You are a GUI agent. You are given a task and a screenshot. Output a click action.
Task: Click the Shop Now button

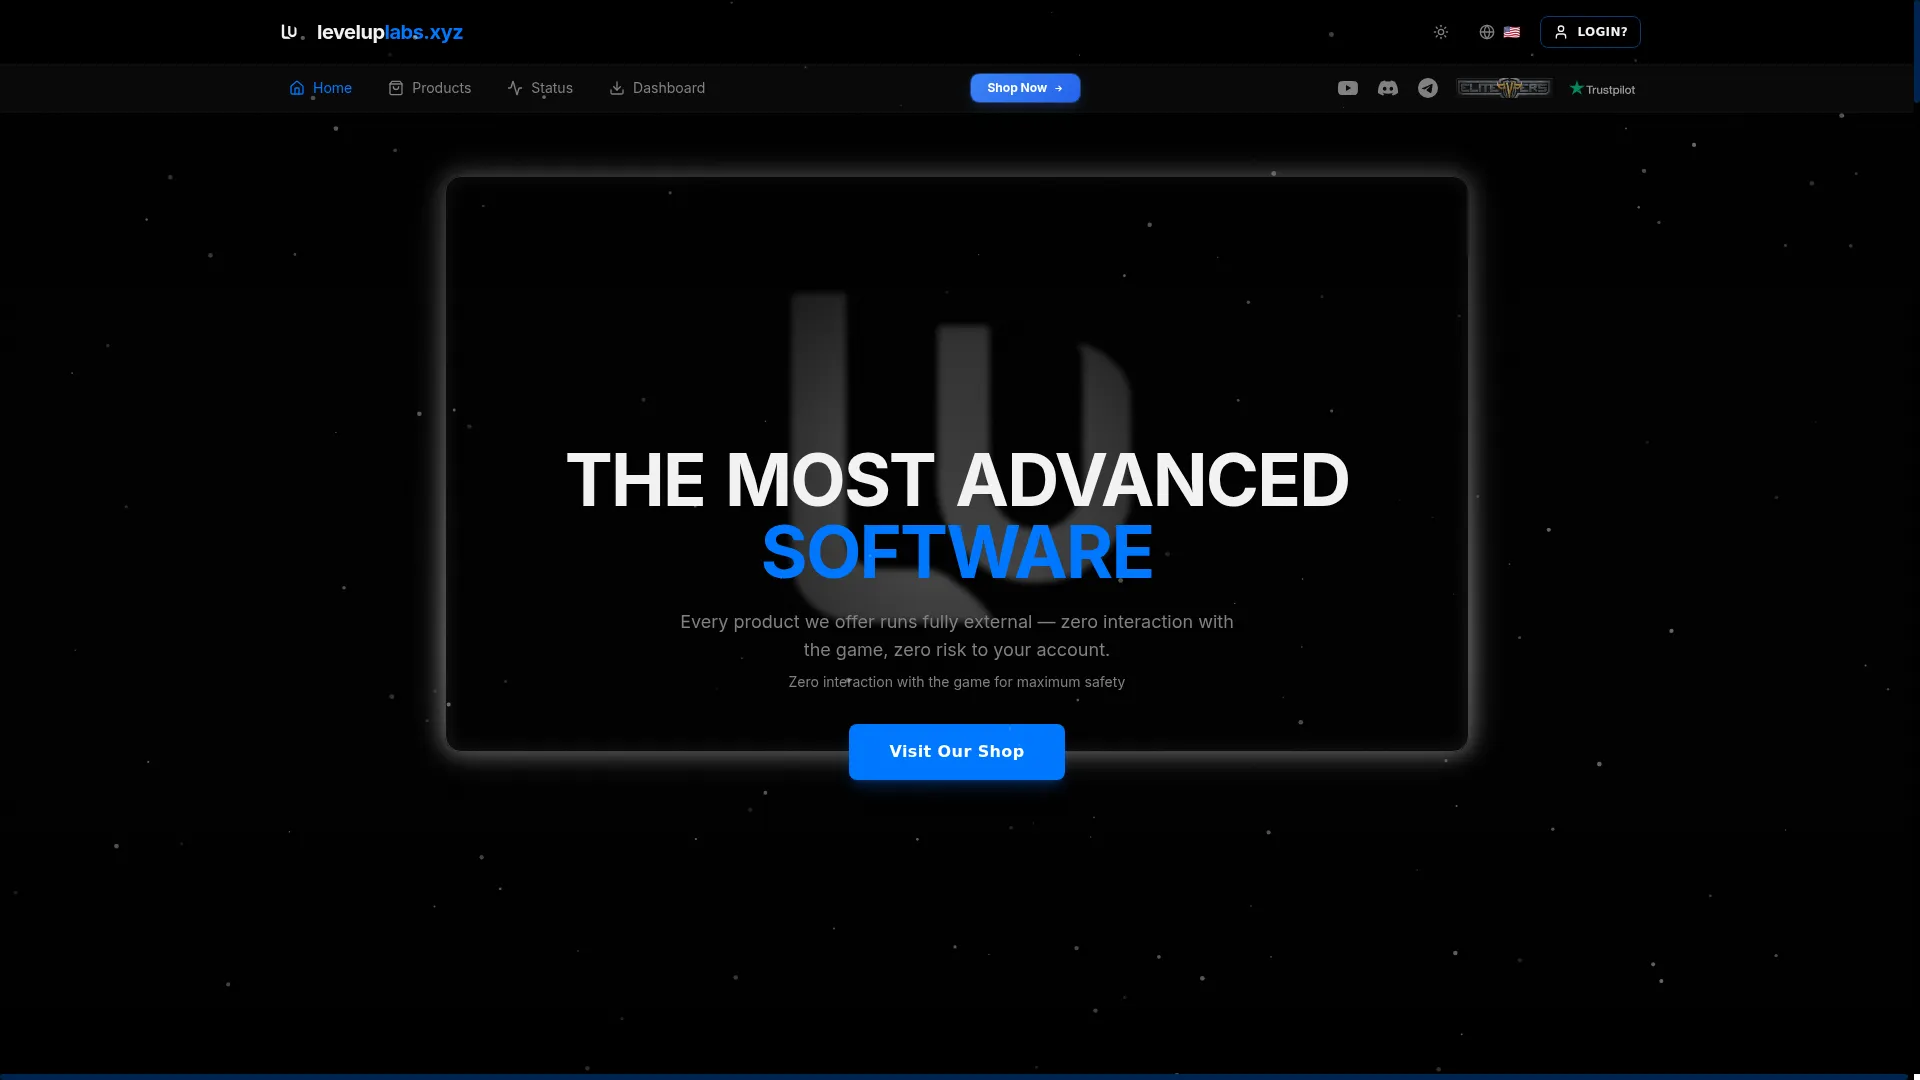click(1025, 88)
